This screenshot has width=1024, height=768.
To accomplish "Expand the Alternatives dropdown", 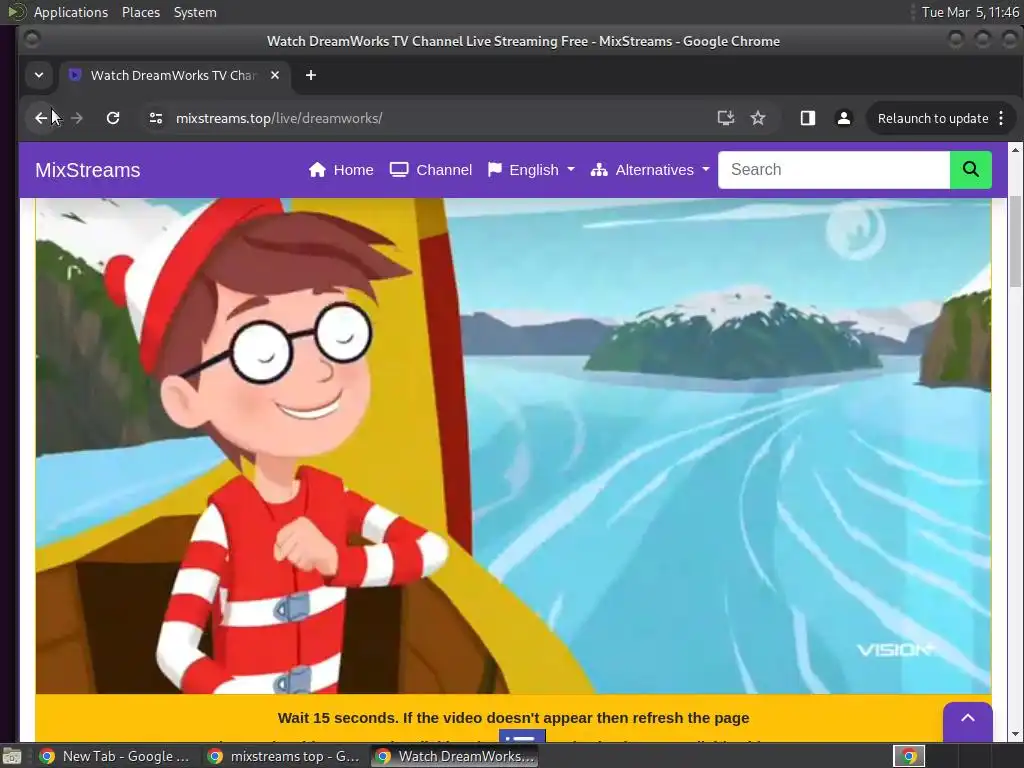I will pyautogui.click(x=650, y=170).
